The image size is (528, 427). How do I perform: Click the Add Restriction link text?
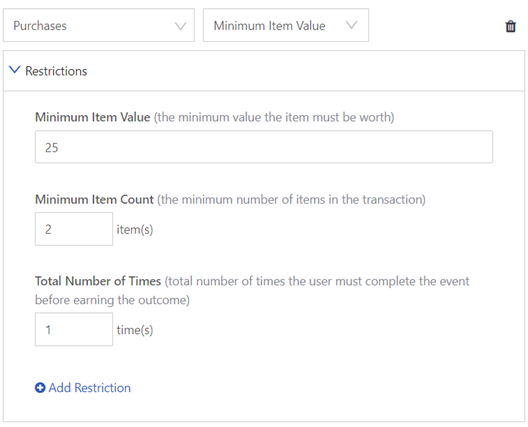90,388
